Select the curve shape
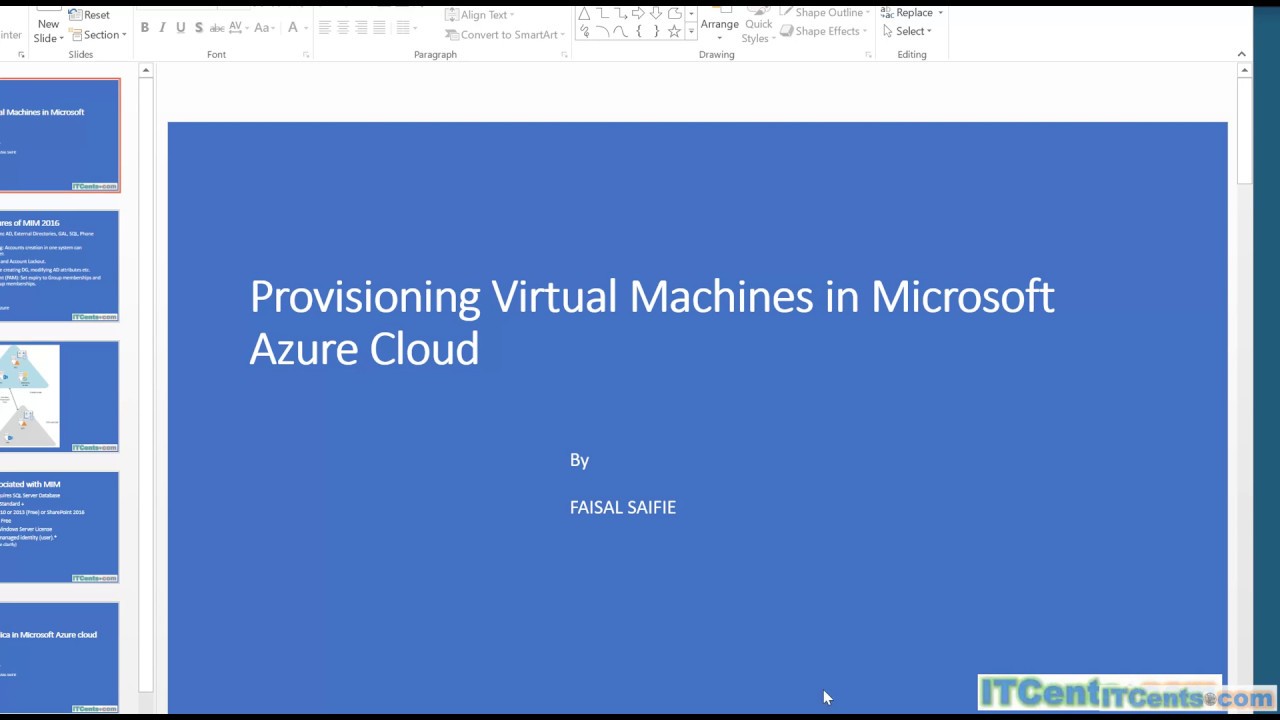This screenshot has height=720, width=1280. (620, 31)
